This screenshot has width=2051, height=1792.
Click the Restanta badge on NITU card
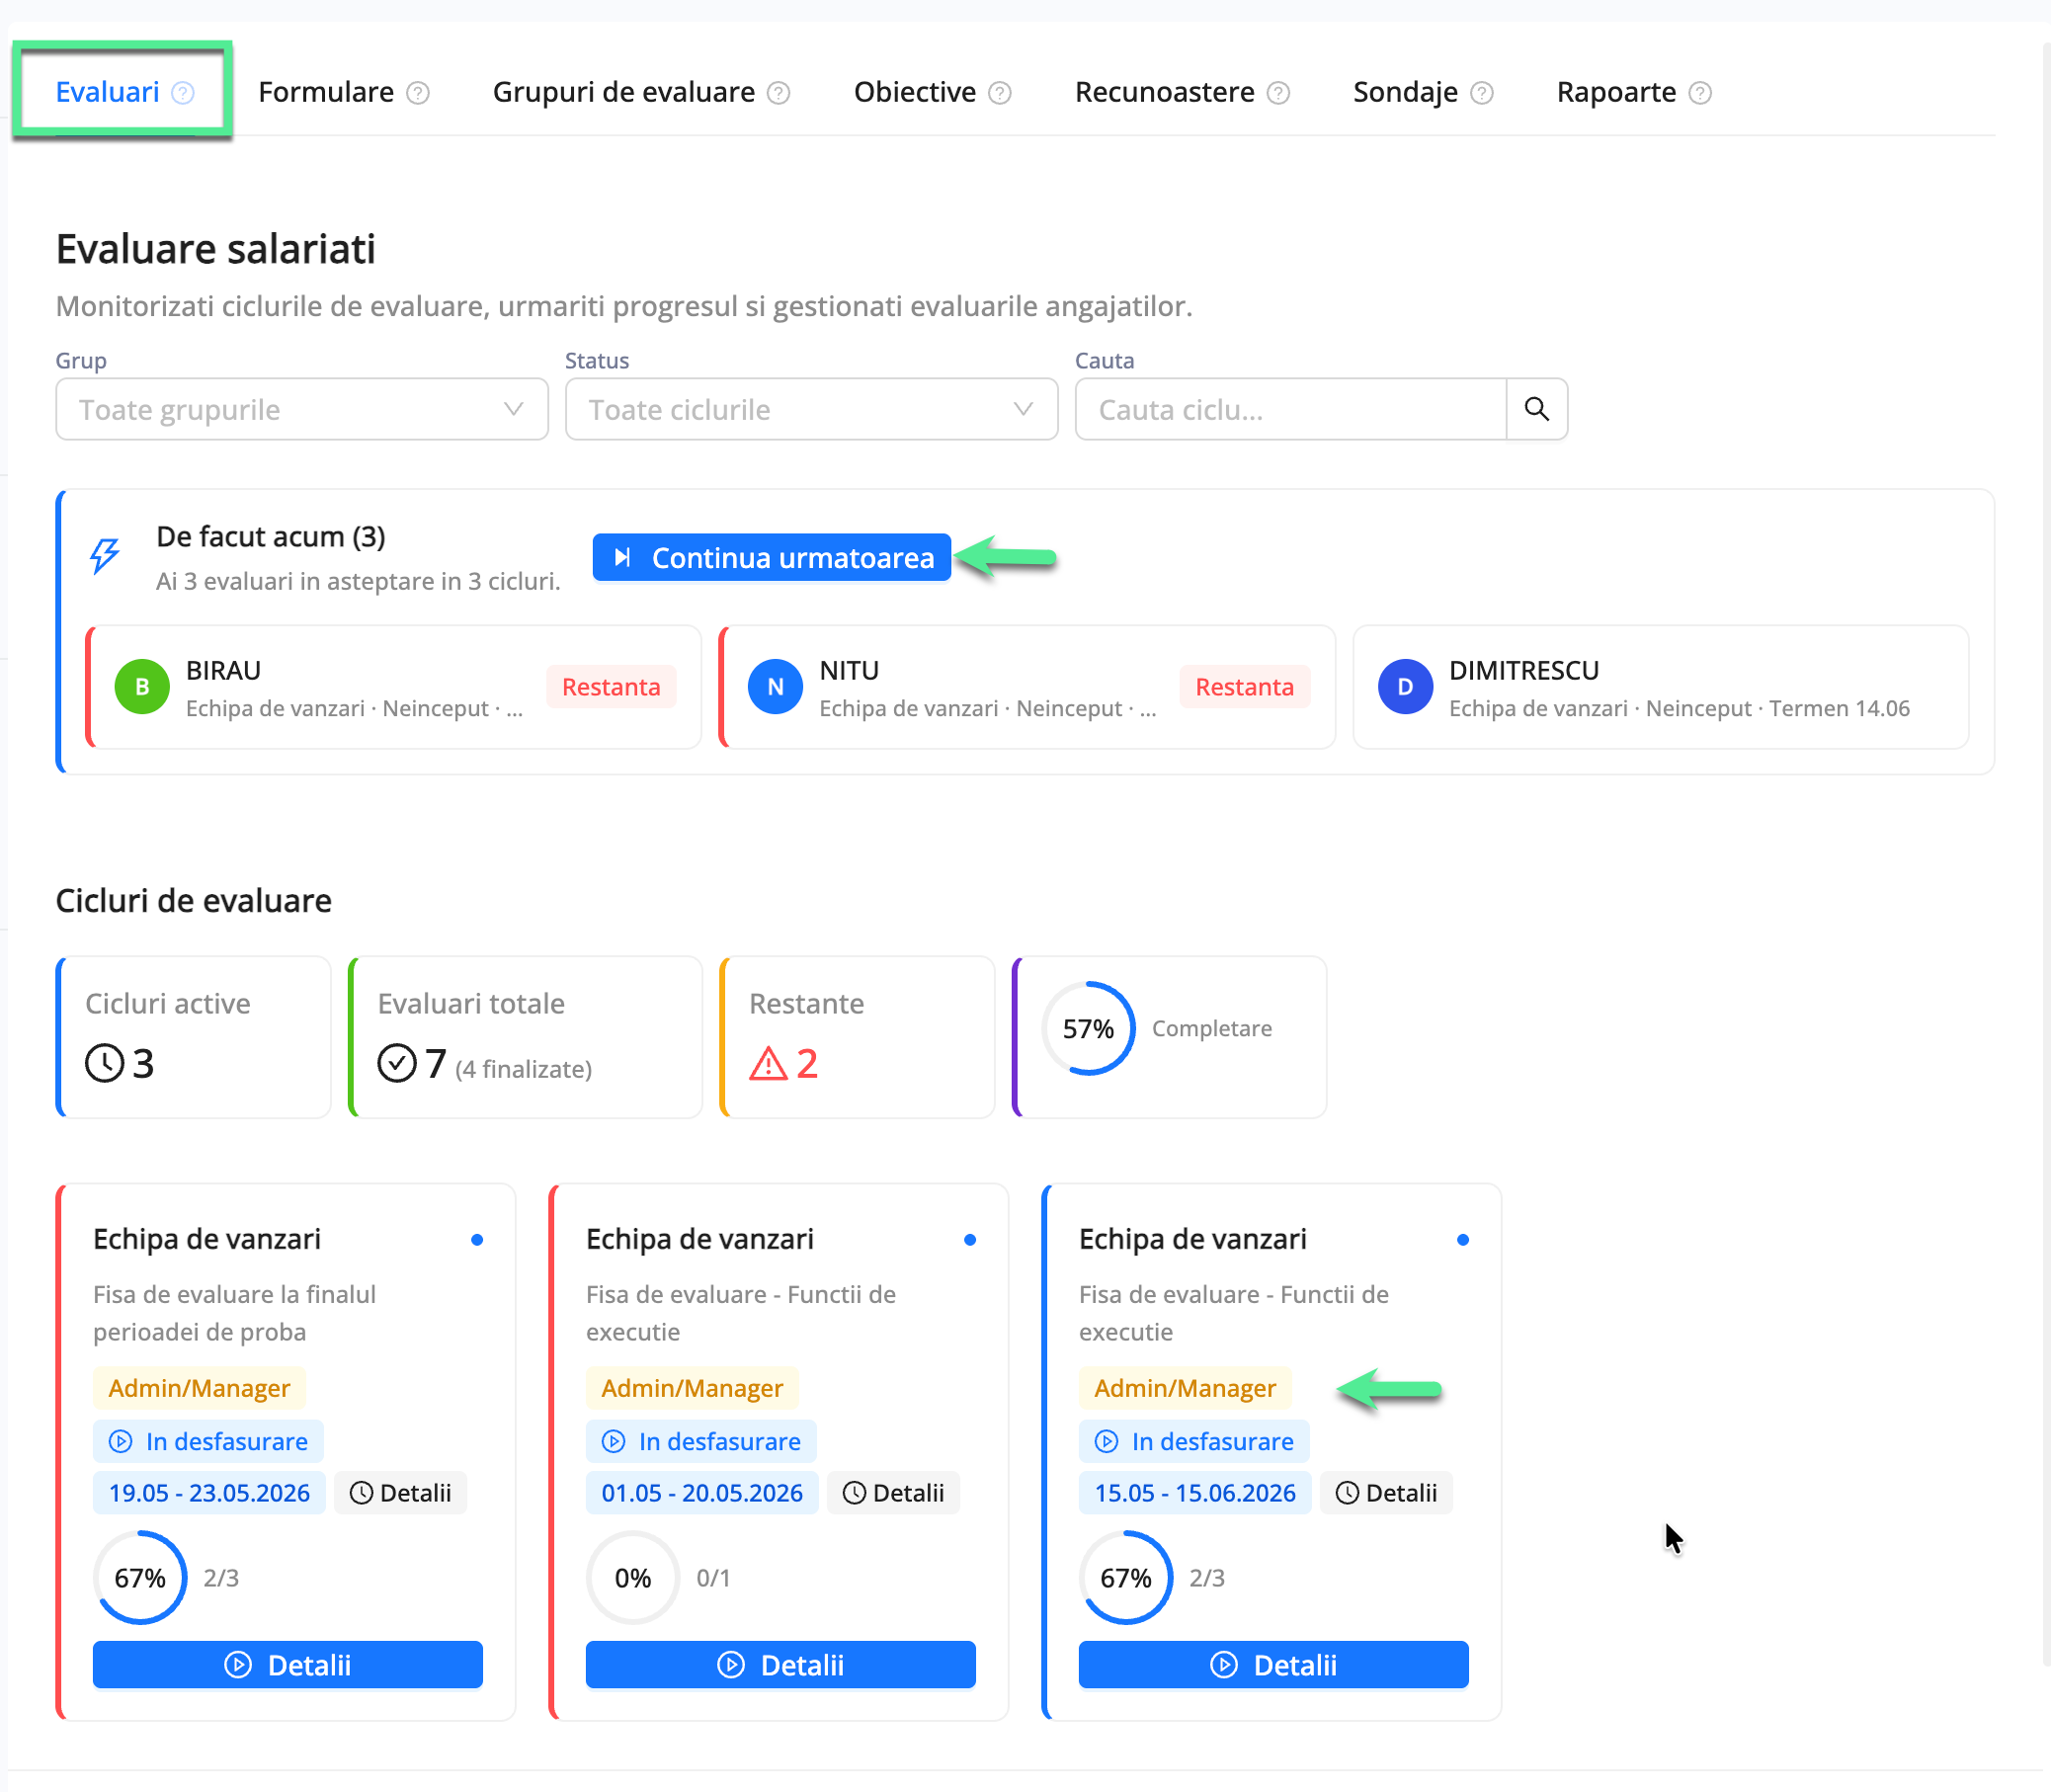[x=1245, y=687]
